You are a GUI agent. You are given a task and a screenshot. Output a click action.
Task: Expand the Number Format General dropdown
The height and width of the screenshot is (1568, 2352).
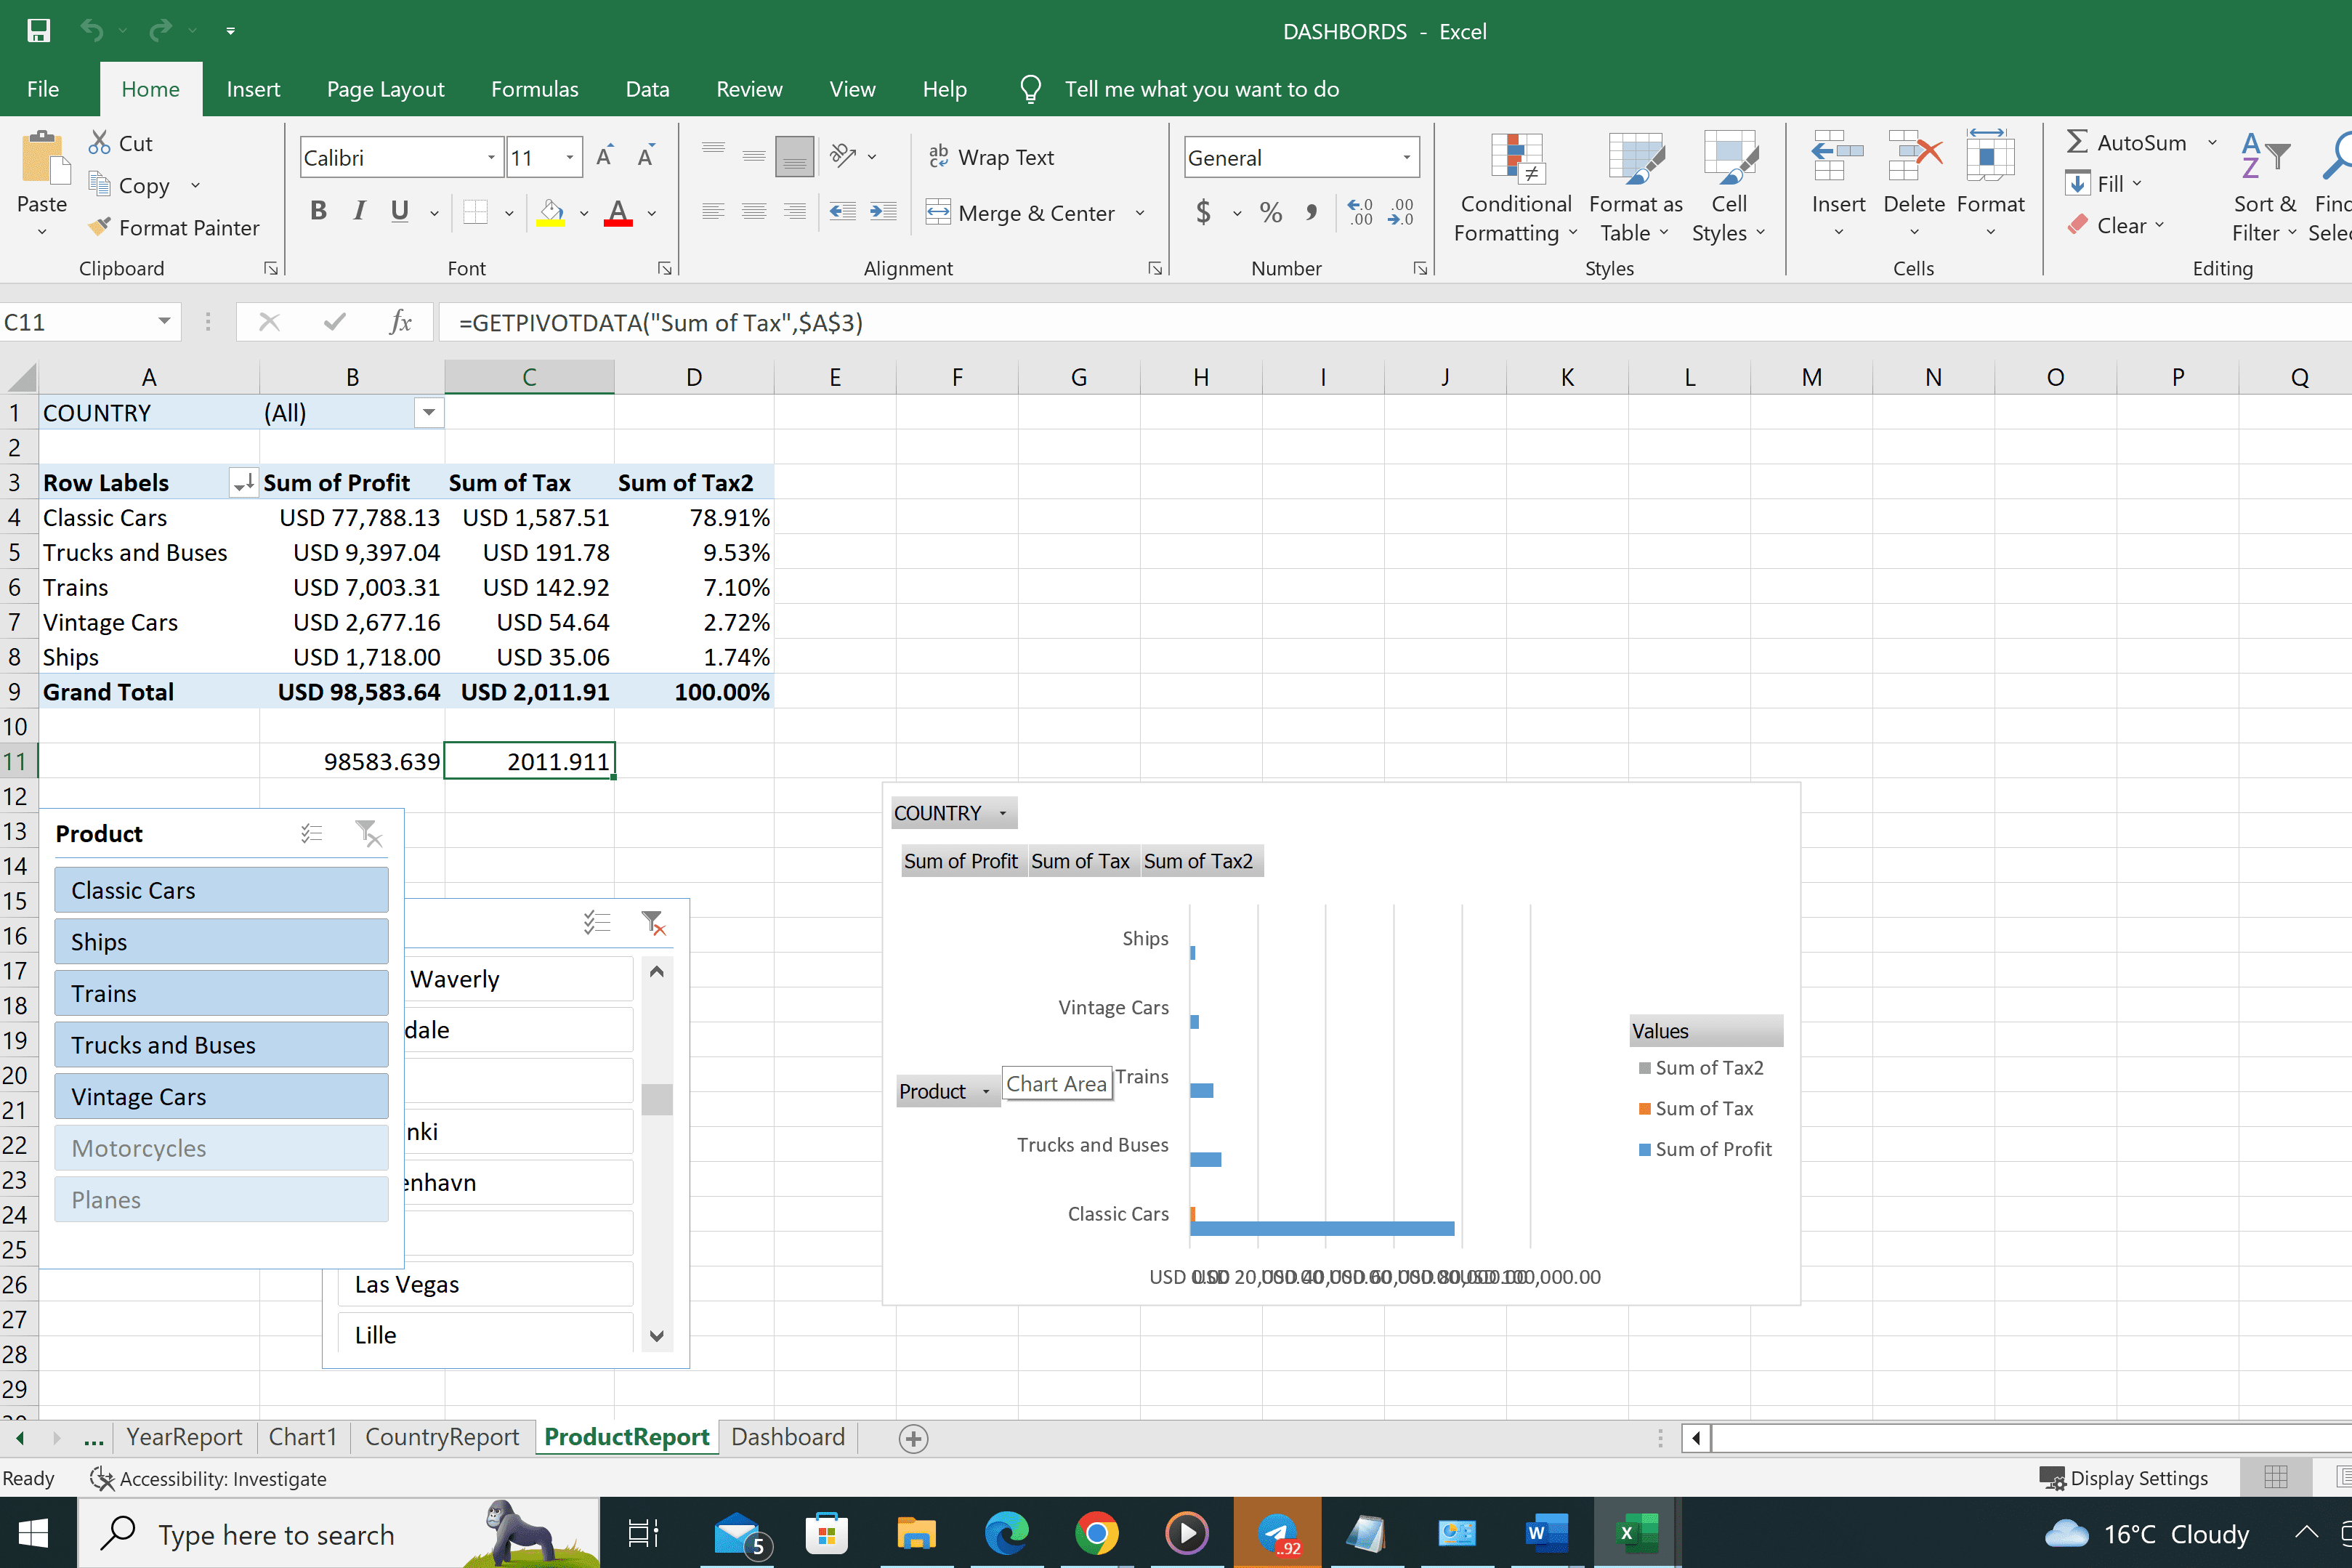(1406, 158)
